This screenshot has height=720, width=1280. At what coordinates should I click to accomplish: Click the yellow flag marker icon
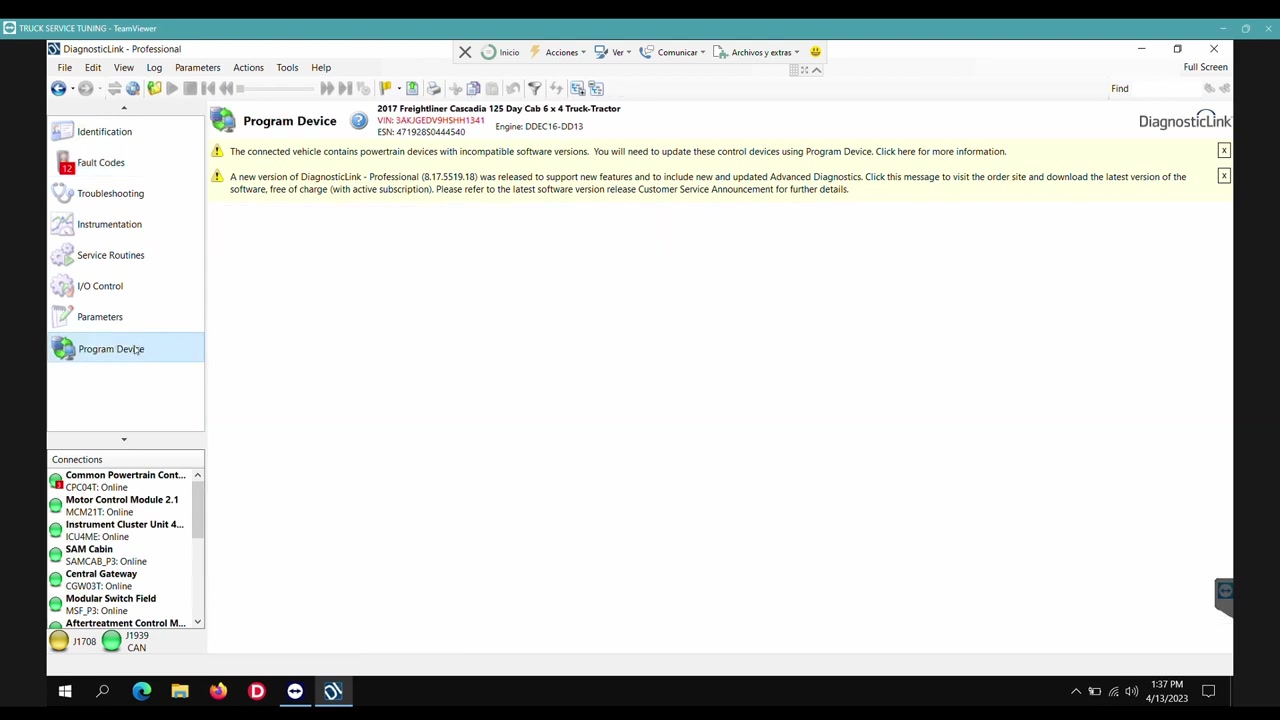pyautogui.click(x=385, y=89)
